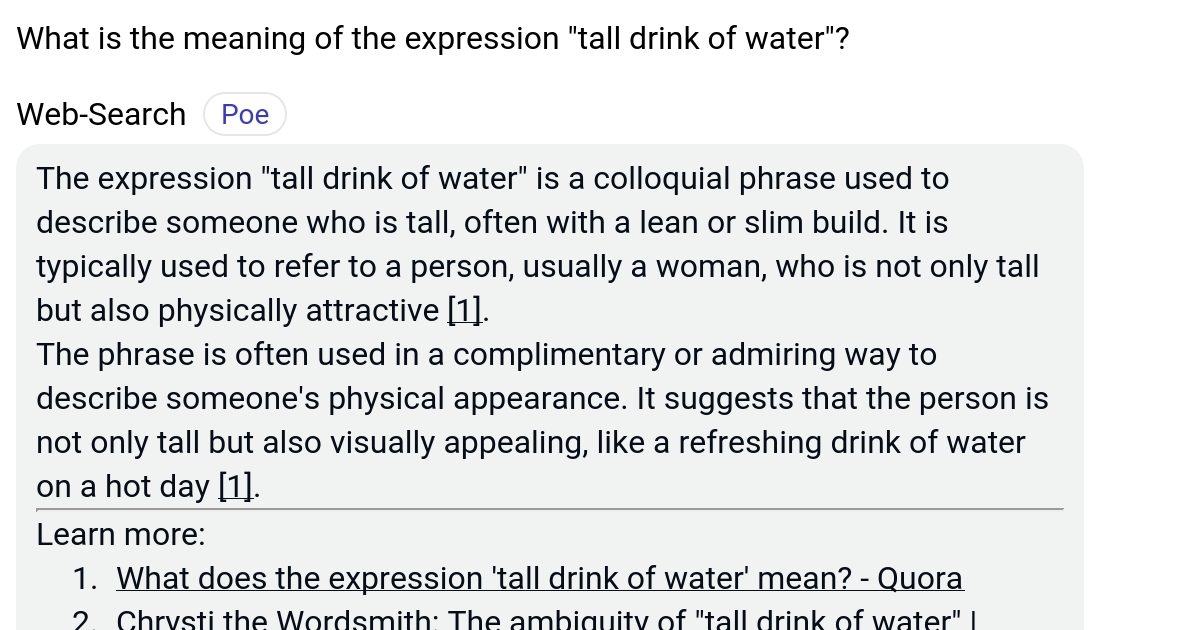Image resolution: width=1200 pixels, height=630 pixels.
Task: Click the divider line above Learn more
Action: [550, 508]
